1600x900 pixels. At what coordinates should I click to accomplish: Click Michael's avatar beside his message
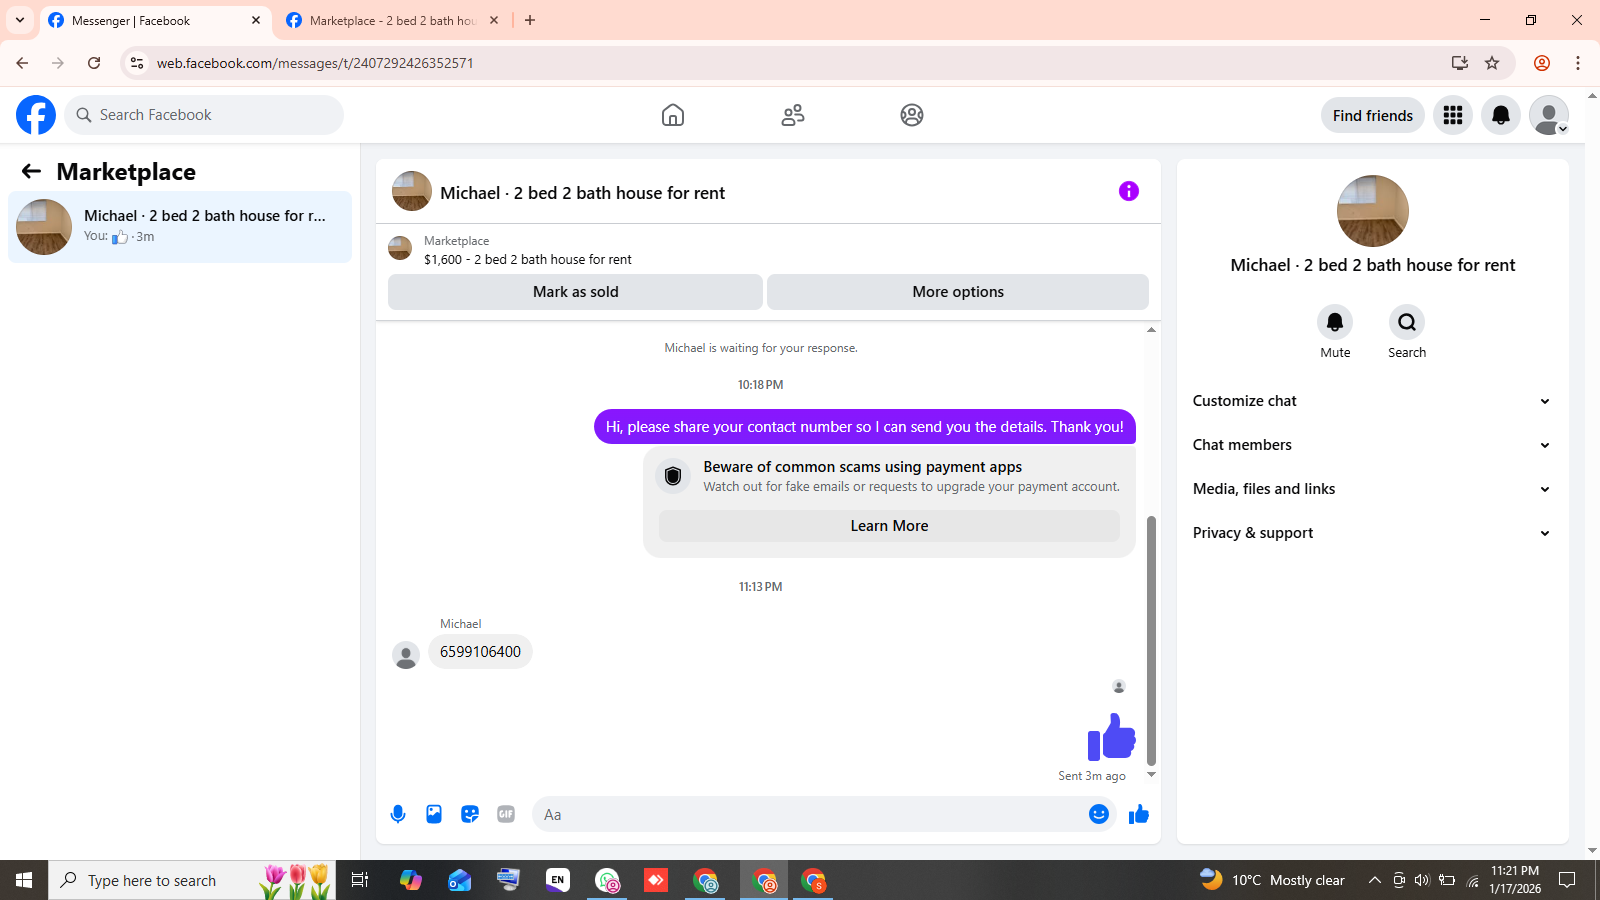[406, 656]
